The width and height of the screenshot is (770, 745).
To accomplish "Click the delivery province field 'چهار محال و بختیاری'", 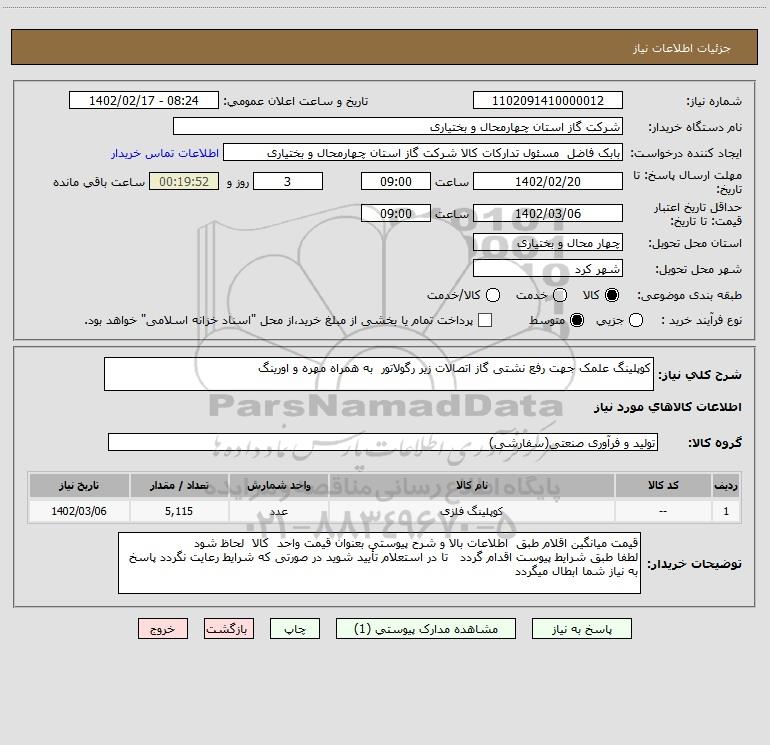I will click(548, 243).
